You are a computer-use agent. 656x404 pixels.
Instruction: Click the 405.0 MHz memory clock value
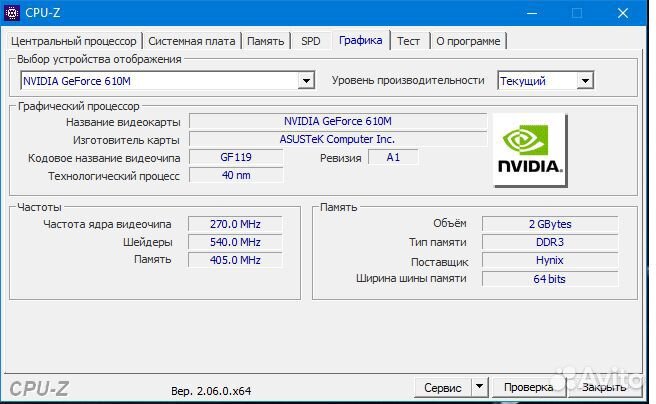coord(235,260)
